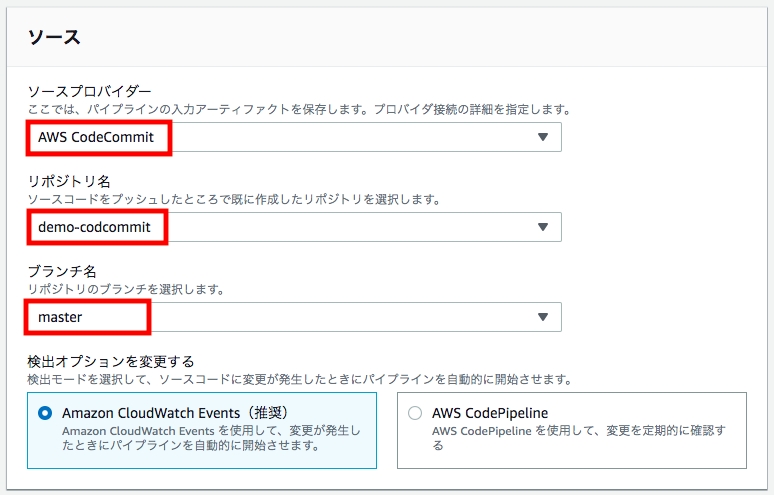This screenshot has width=774, height=495.
Task: Open the ソースプロバイダー dropdown showing AWS CodeCommit
Action: click(295, 137)
